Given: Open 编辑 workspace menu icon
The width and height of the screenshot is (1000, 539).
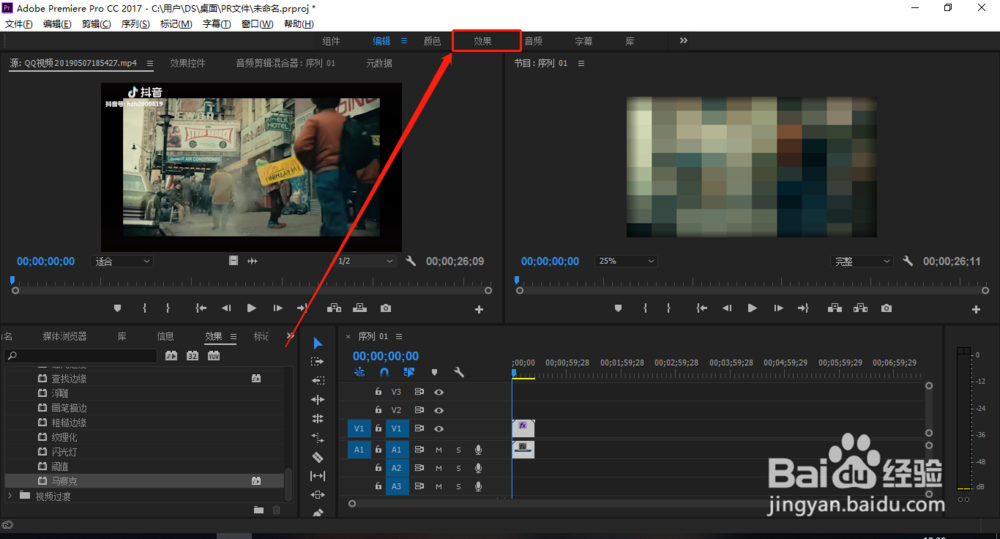Looking at the screenshot, I should [x=404, y=41].
